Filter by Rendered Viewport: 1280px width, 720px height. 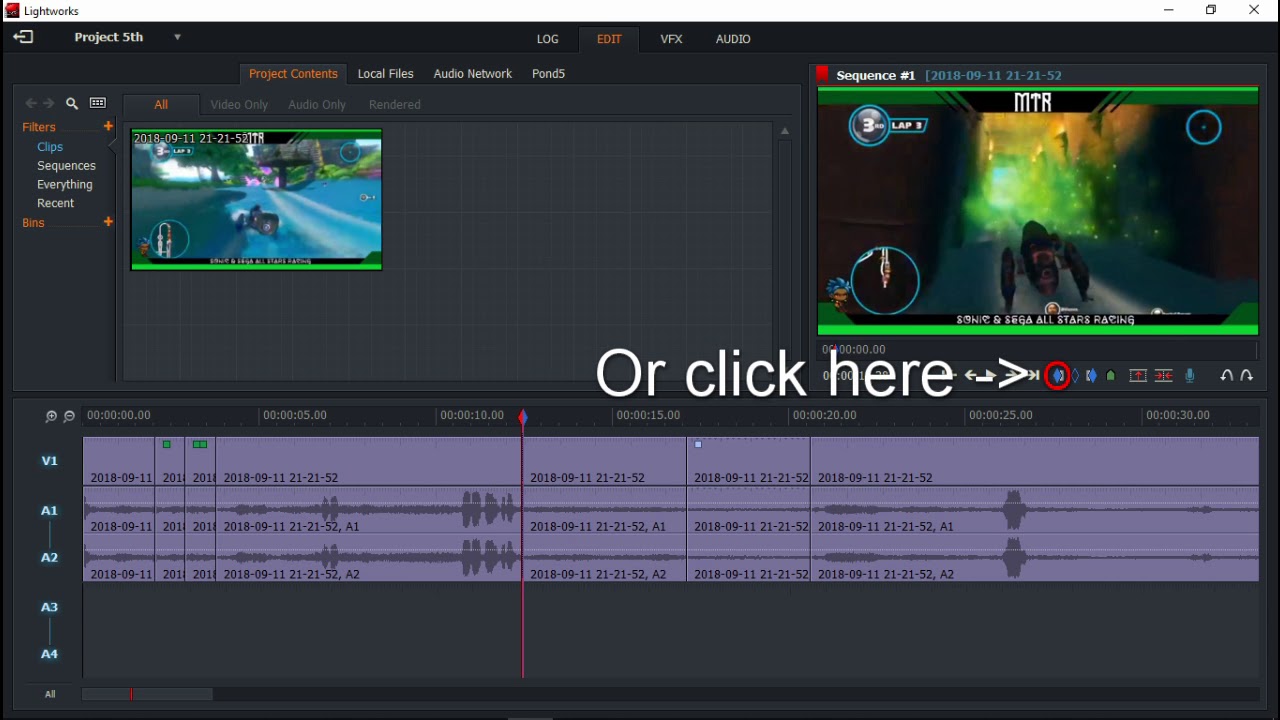tap(395, 104)
